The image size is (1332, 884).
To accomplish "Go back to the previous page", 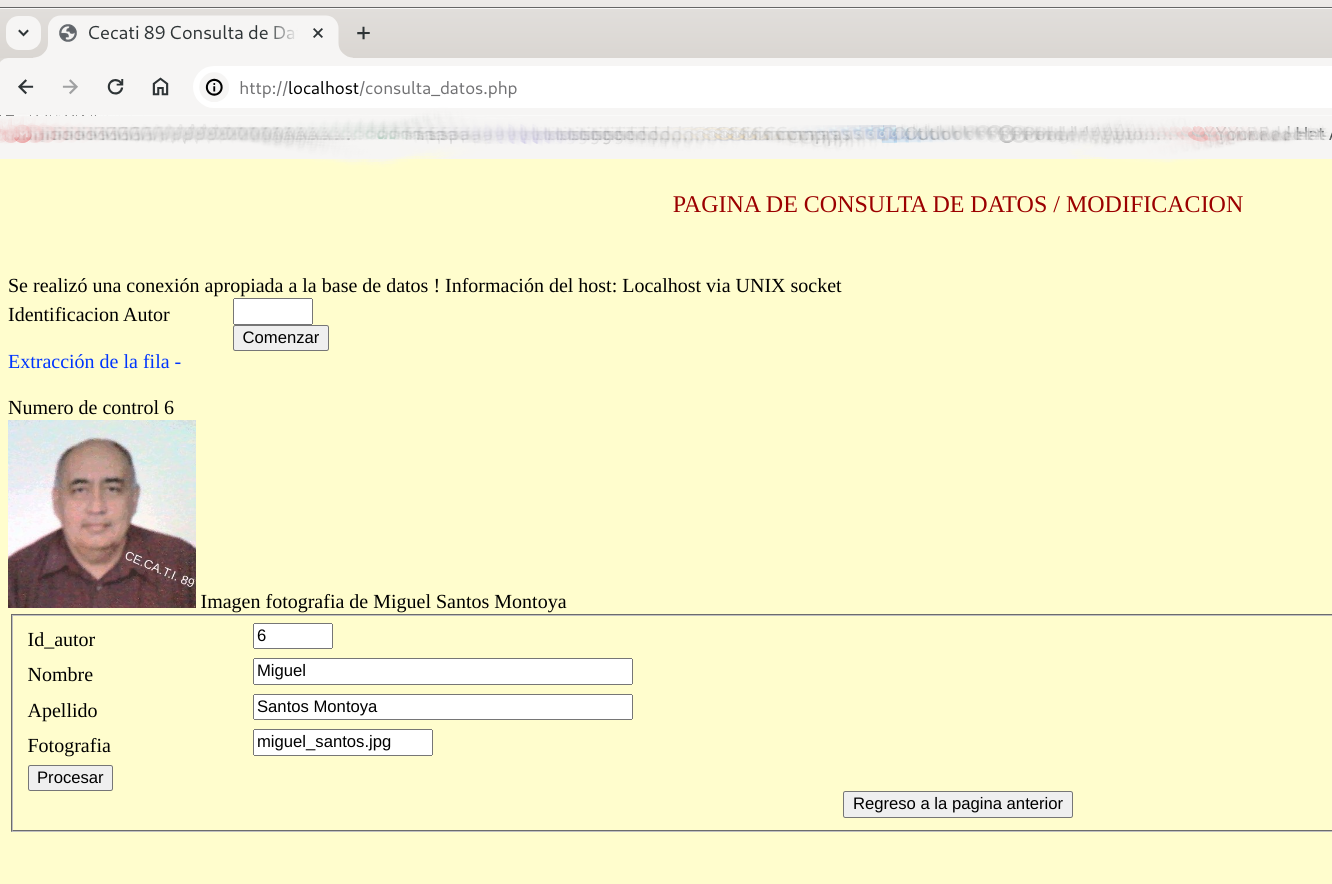I will click(x=26, y=87).
